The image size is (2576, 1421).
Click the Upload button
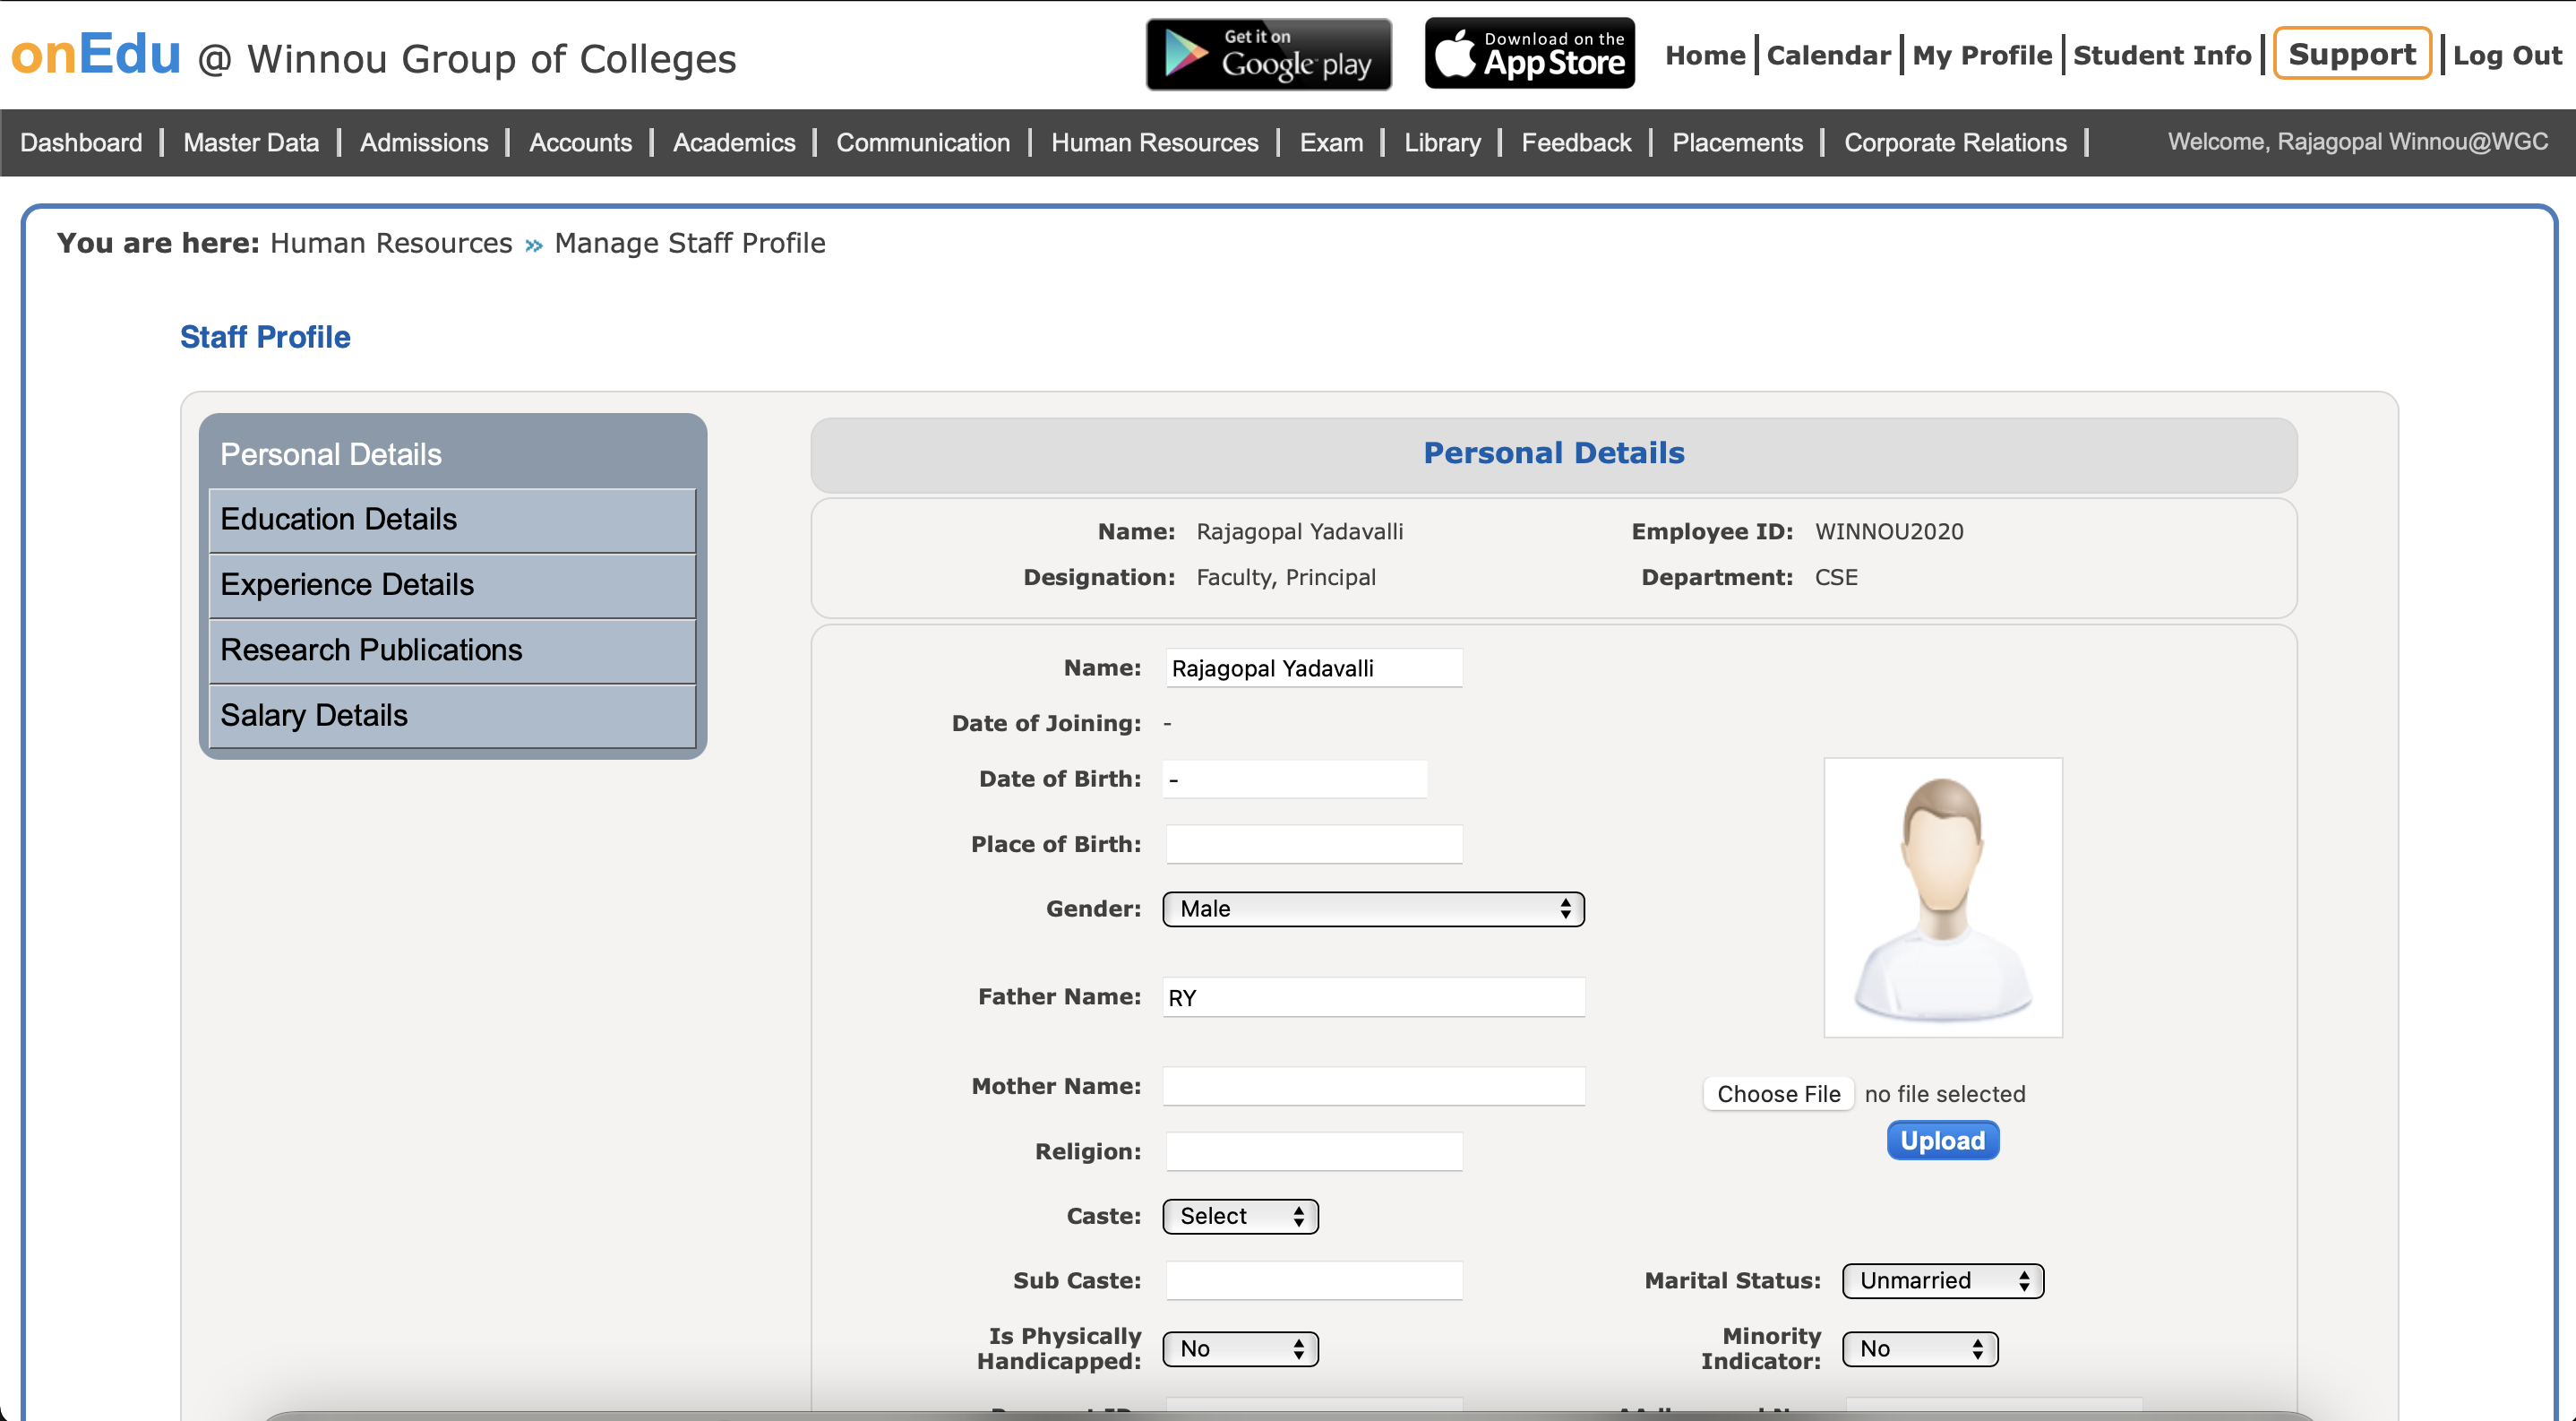[1942, 1141]
